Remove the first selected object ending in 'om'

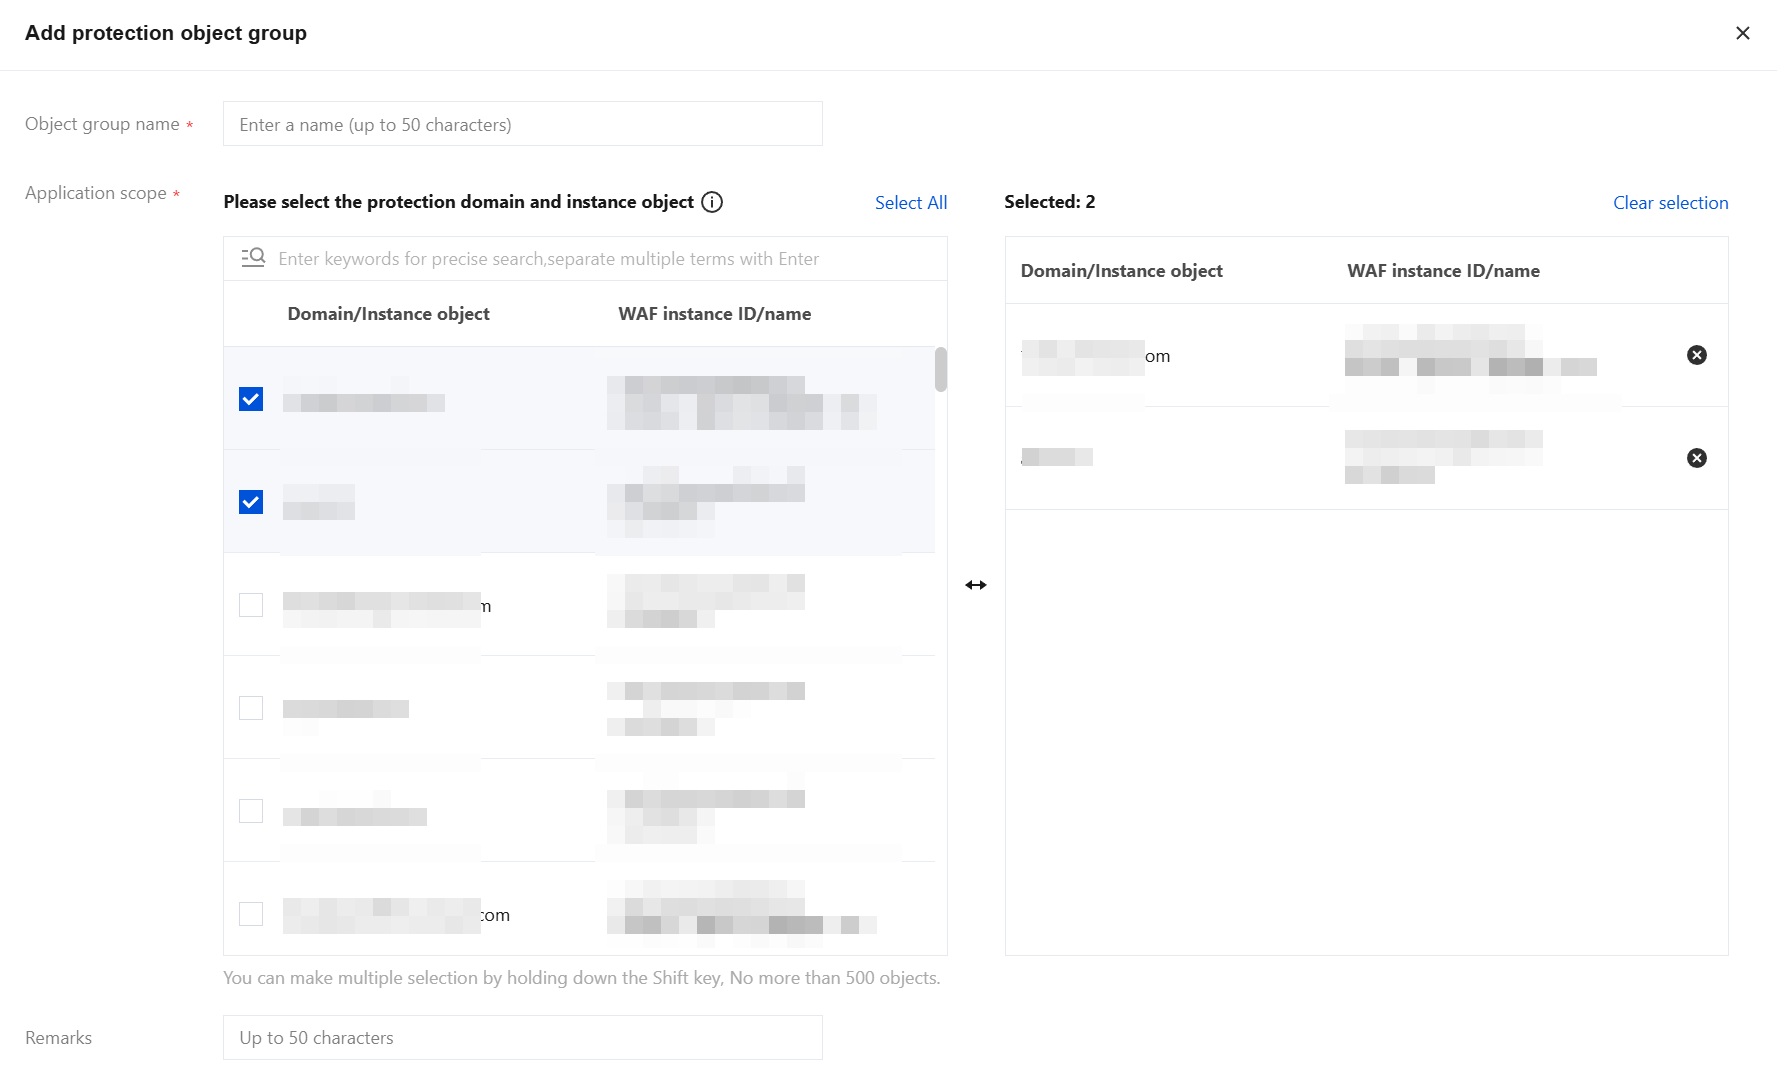tap(1696, 355)
